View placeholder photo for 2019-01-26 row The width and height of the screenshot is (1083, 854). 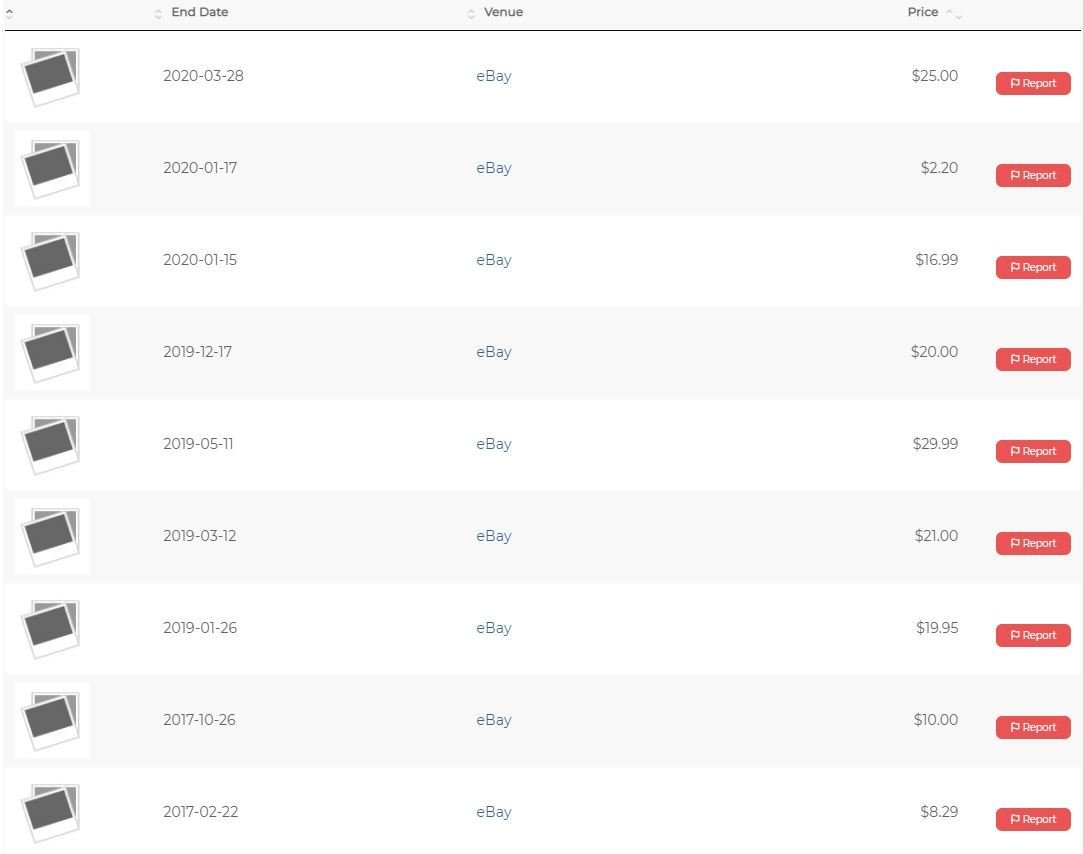(51, 628)
